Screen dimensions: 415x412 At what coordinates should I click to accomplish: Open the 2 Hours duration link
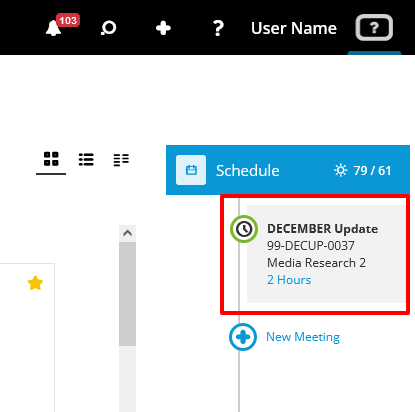coord(289,280)
